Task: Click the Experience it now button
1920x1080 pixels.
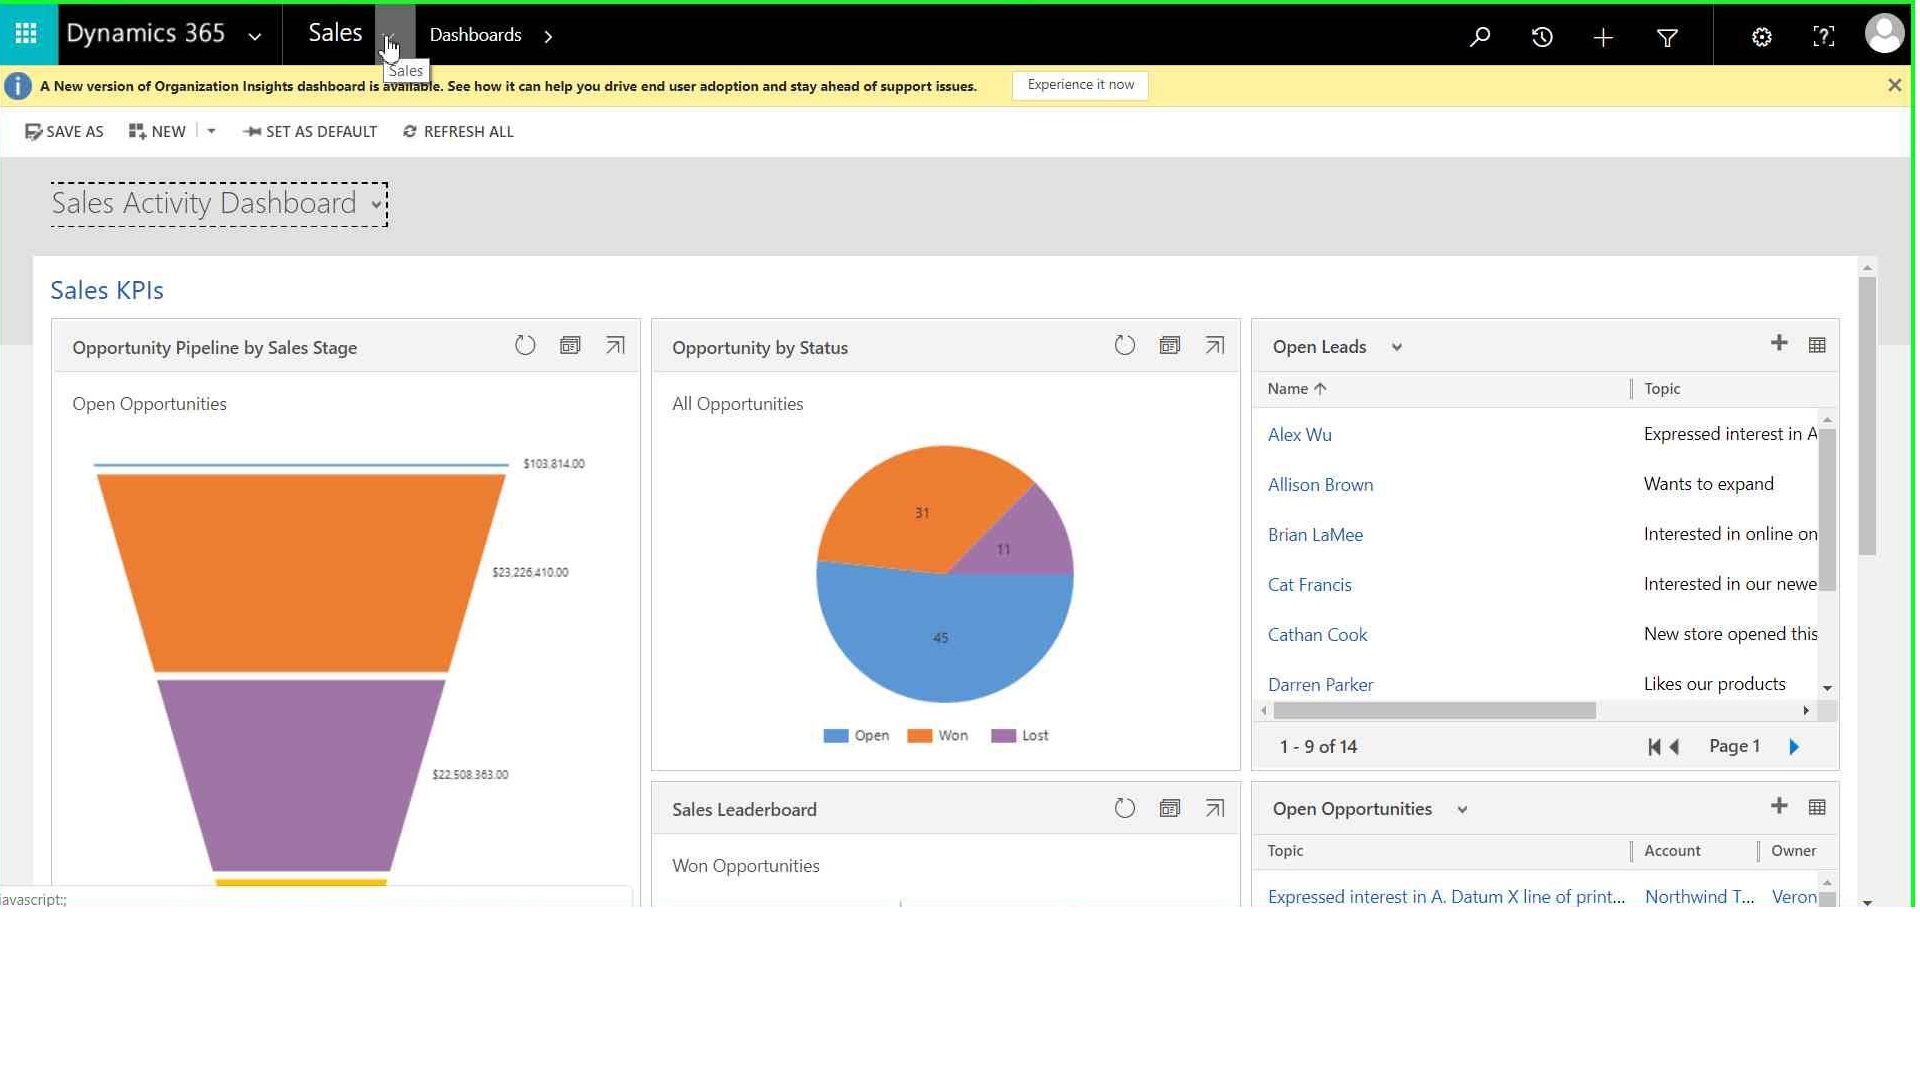Action: coord(1080,85)
